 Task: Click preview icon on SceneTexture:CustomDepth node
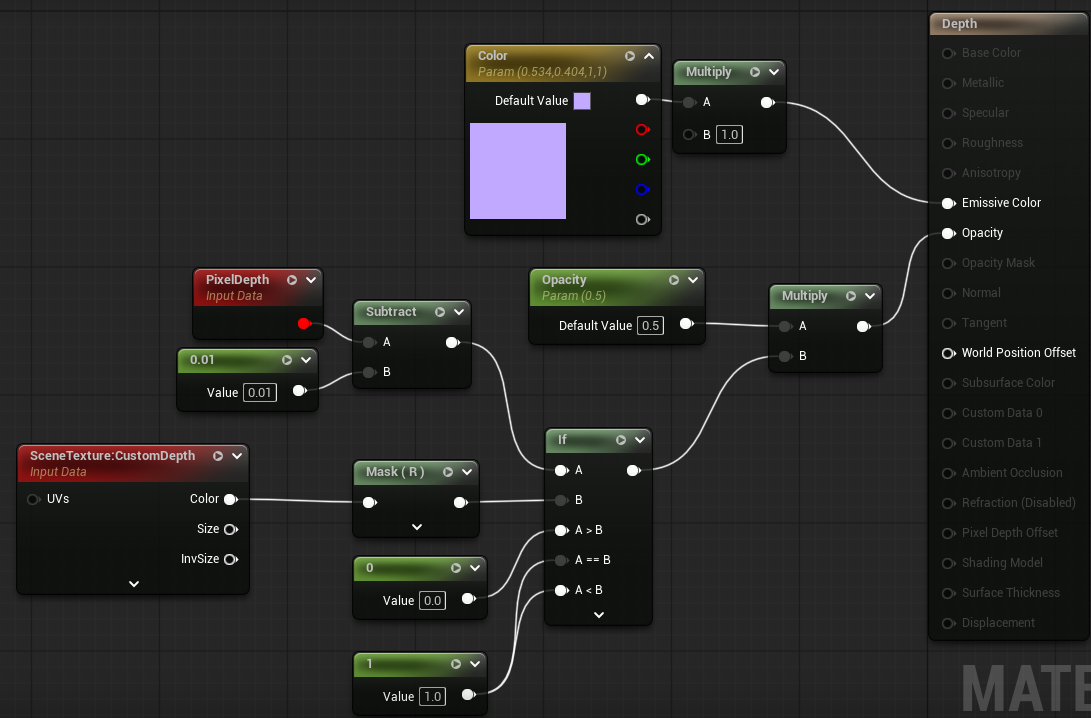[218, 456]
